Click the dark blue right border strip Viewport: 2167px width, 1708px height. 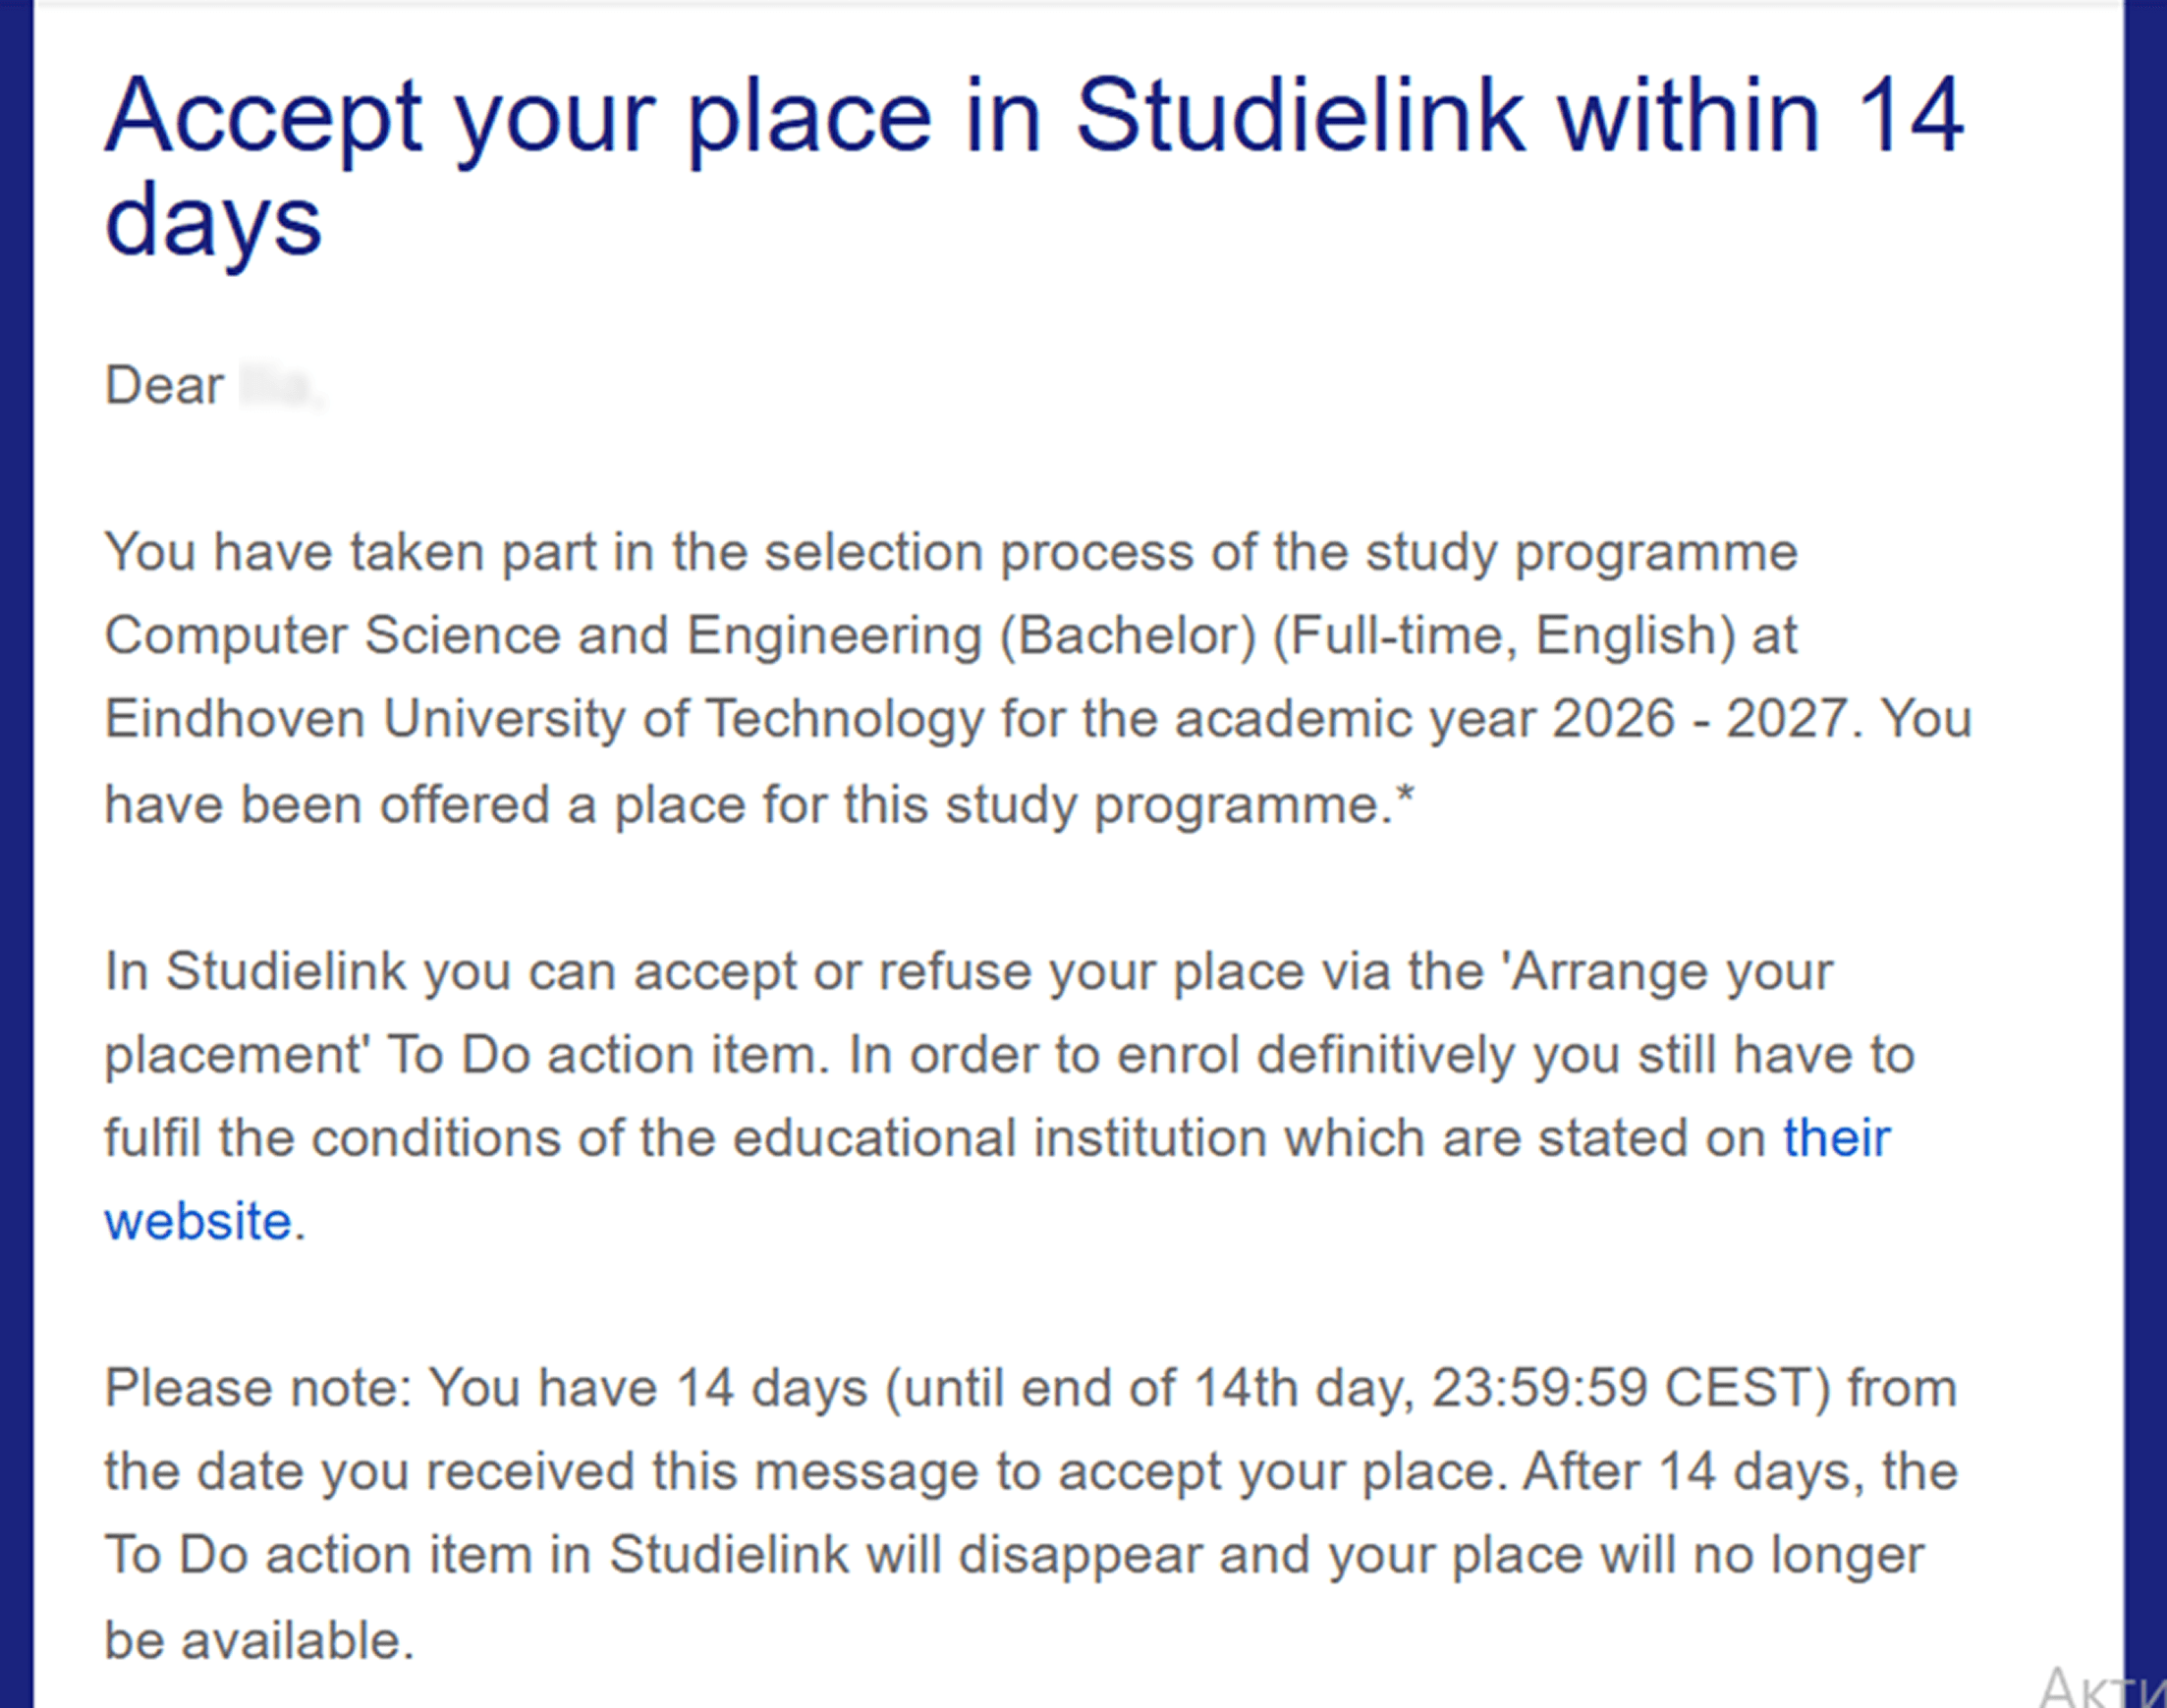(x=2145, y=854)
